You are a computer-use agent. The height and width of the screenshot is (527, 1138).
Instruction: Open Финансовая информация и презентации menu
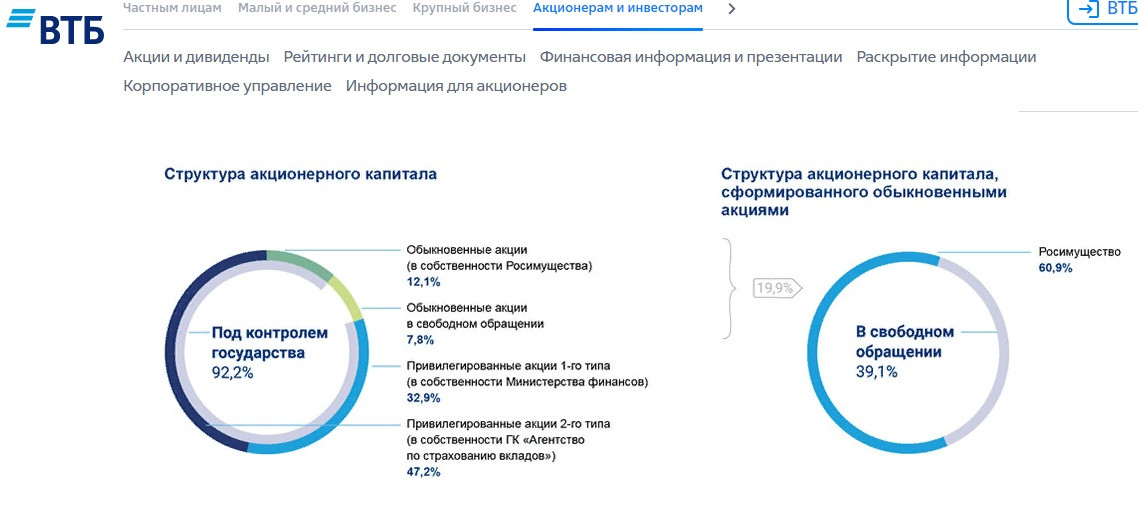tap(691, 57)
